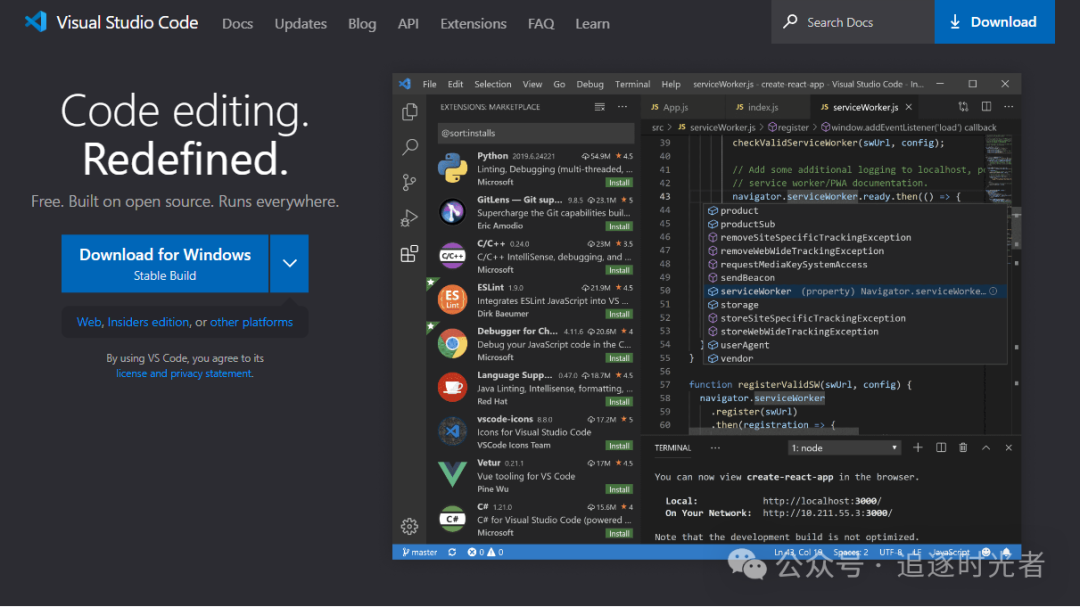The image size is (1080, 607).
Task: Click the GitLens extension icon
Action: click(x=453, y=212)
